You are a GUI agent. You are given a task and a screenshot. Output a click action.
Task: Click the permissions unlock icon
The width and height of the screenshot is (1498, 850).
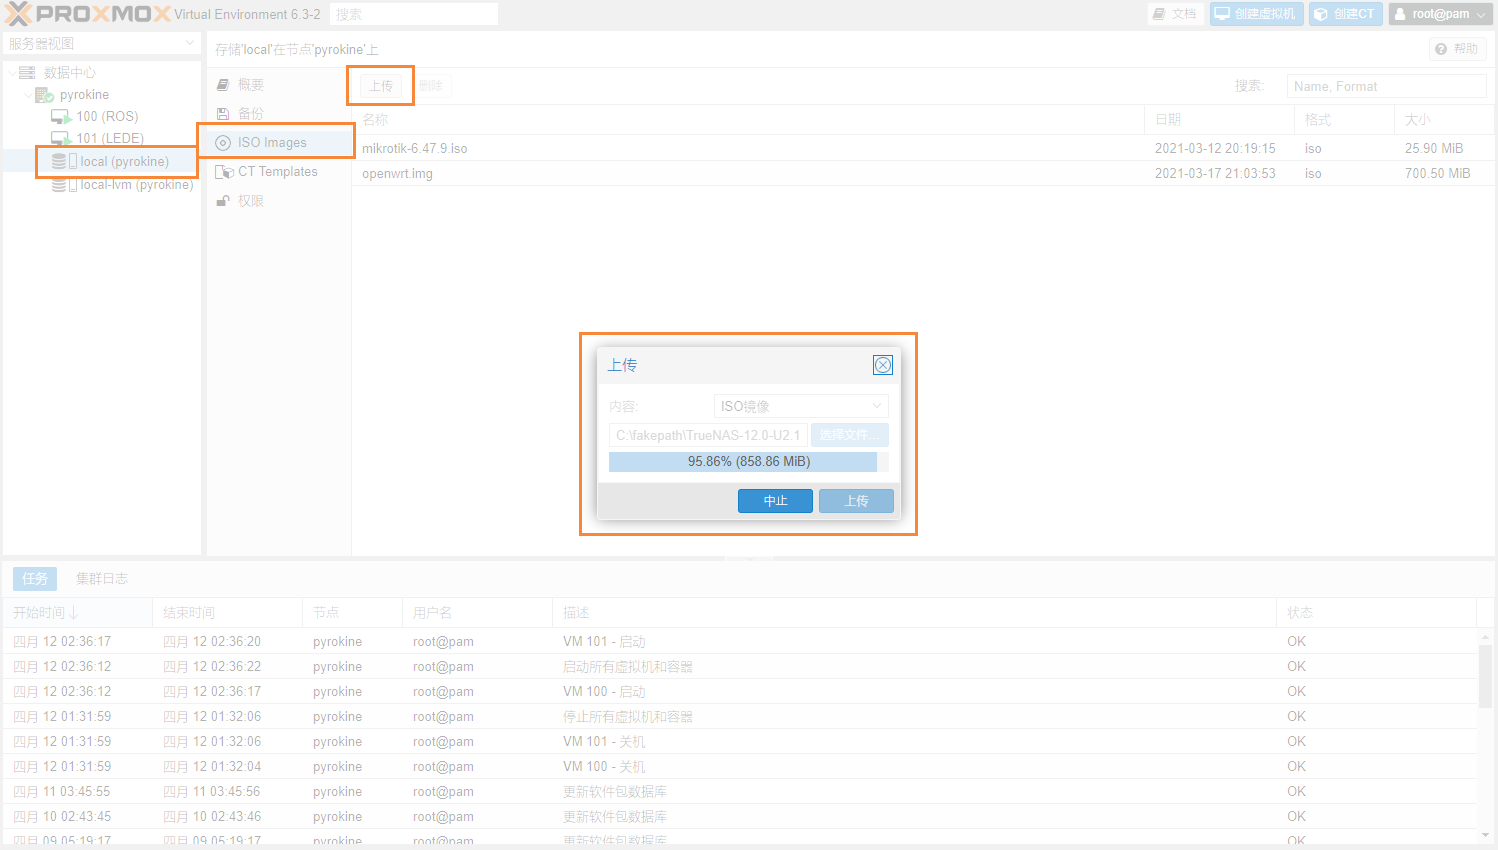pyautogui.click(x=223, y=201)
